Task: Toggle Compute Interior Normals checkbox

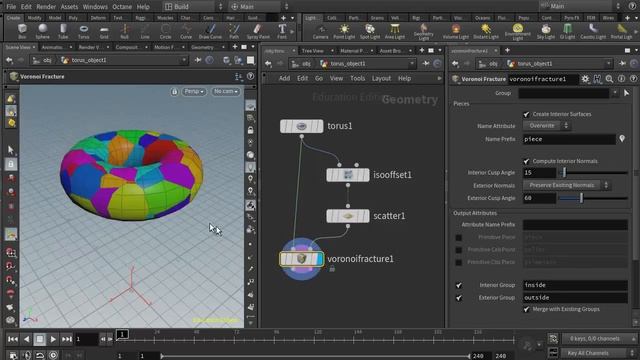Action: click(x=526, y=161)
